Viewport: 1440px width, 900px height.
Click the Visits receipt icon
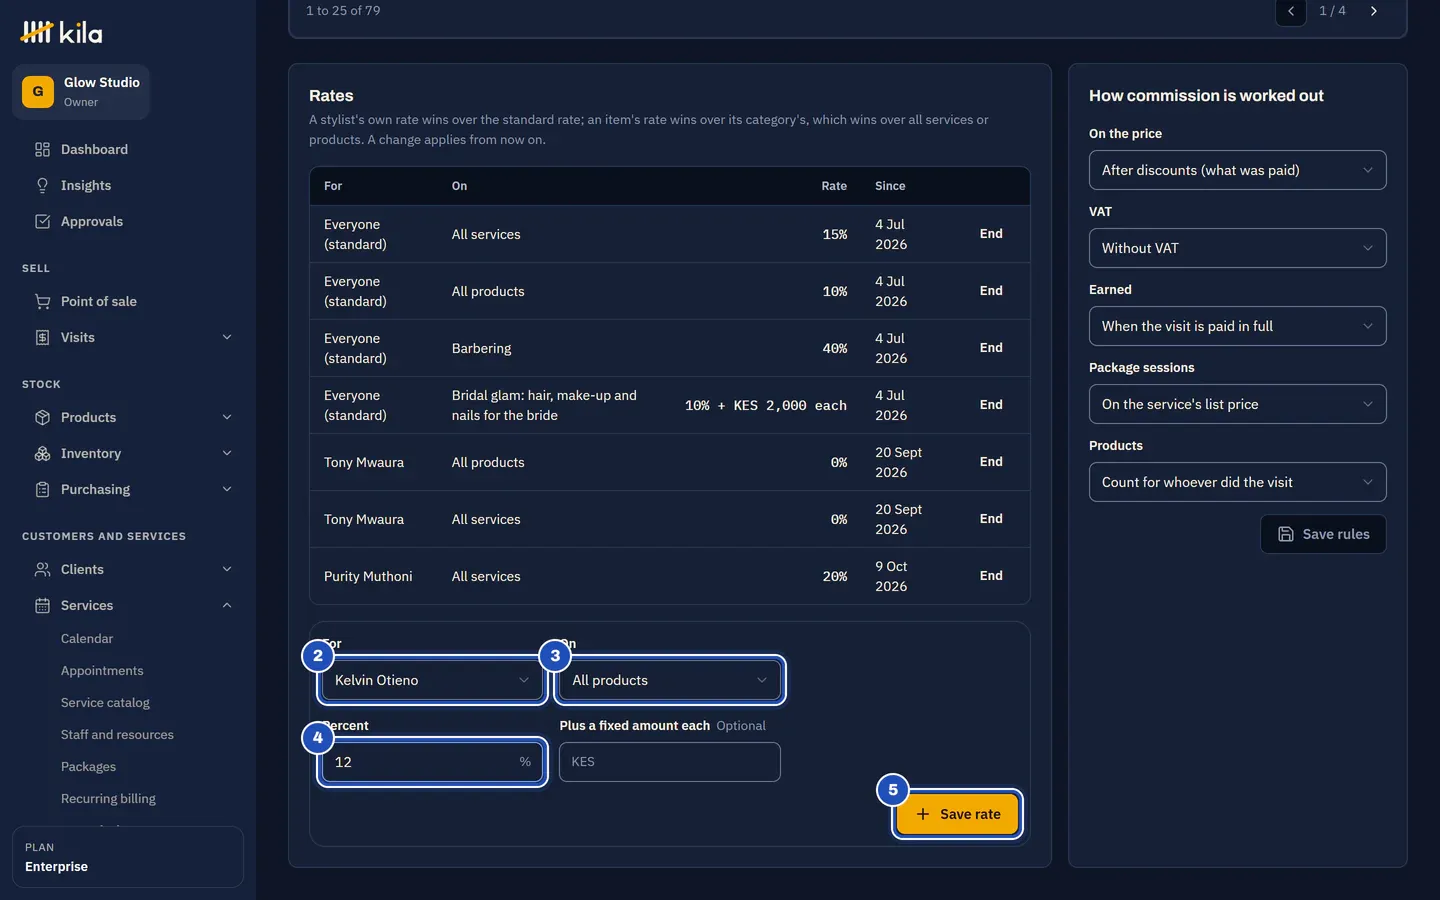(42, 337)
